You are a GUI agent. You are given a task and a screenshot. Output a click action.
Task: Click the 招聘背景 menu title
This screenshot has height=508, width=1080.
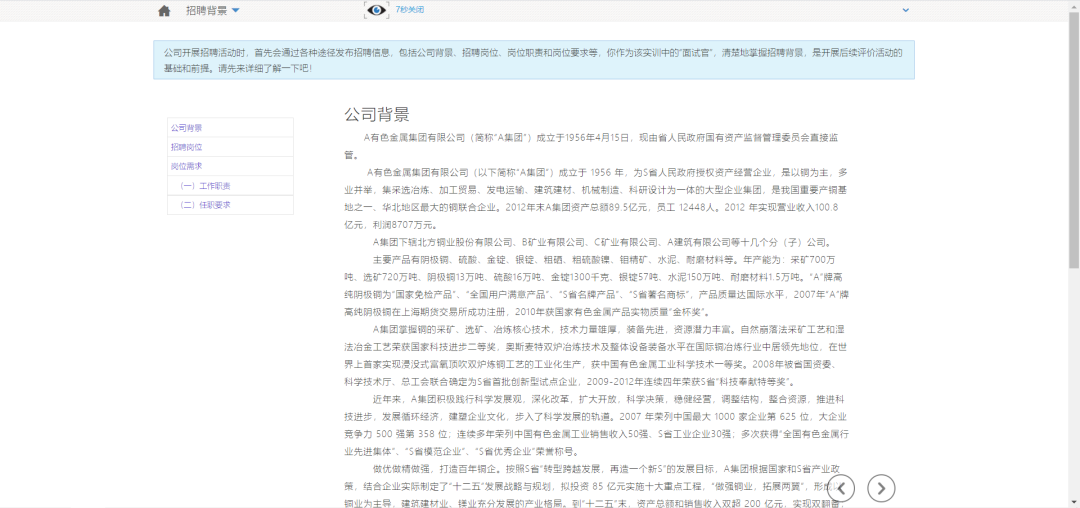point(204,11)
